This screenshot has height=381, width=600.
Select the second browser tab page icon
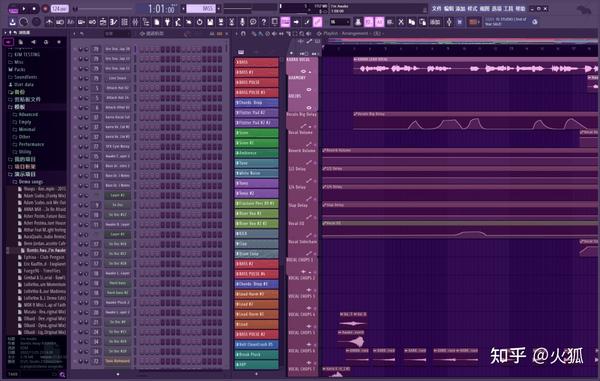tap(21, 42)
